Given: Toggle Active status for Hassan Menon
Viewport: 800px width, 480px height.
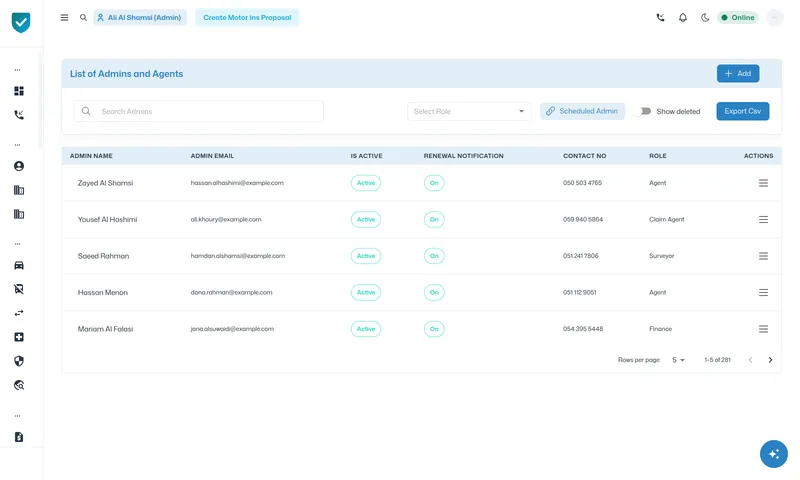Looking at the screenshot, I should coord(366,292).
